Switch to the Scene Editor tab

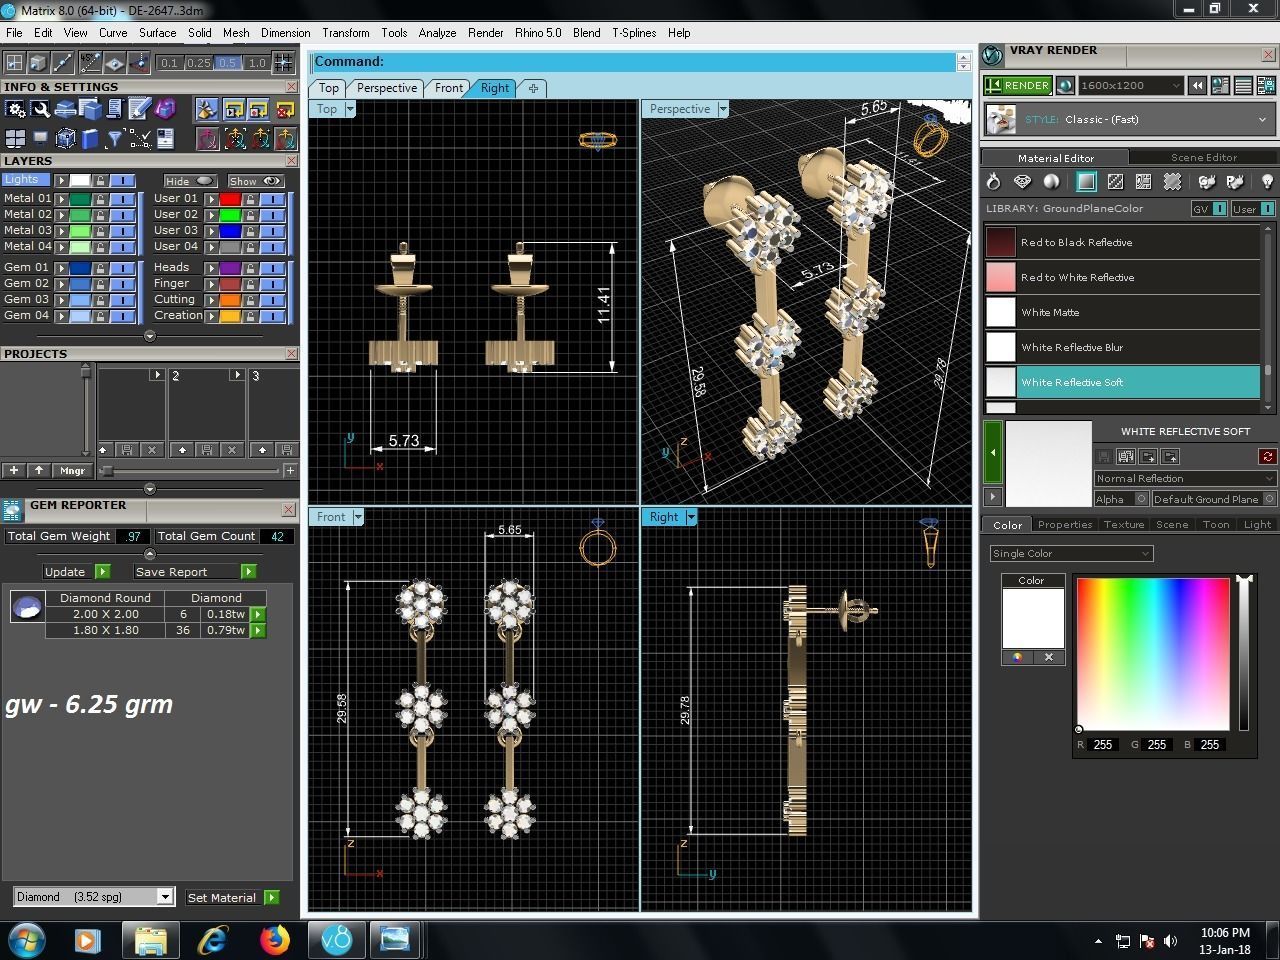(1204, 158)
